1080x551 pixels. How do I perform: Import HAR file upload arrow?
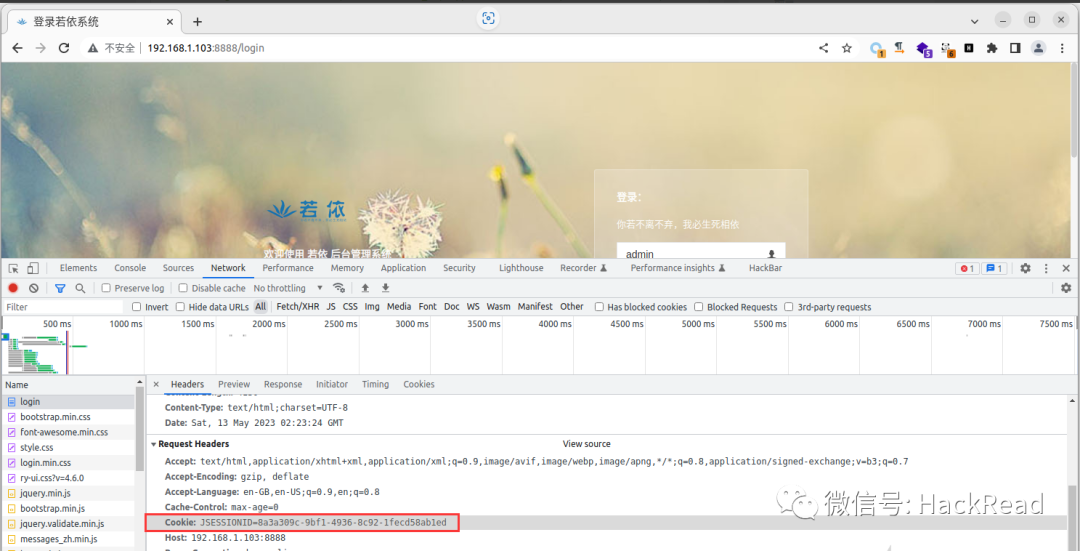[x=365, y=288]
